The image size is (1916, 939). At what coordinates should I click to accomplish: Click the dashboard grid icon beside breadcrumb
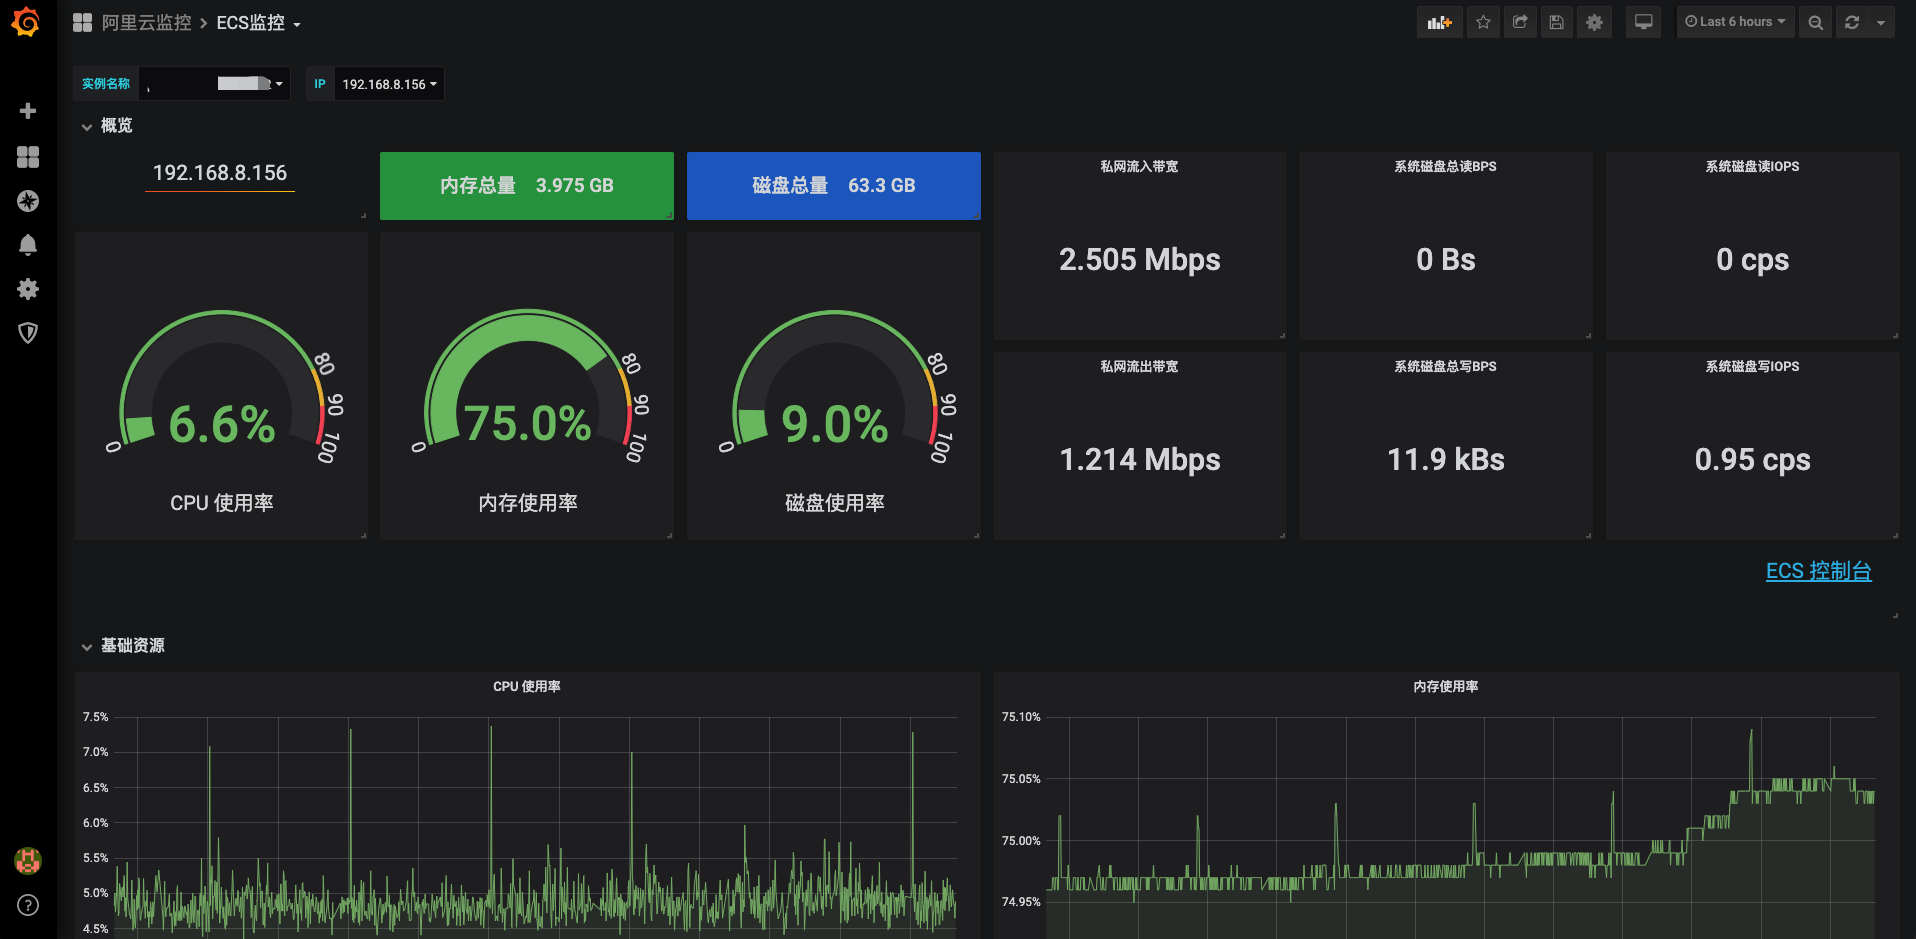point(82,22)
